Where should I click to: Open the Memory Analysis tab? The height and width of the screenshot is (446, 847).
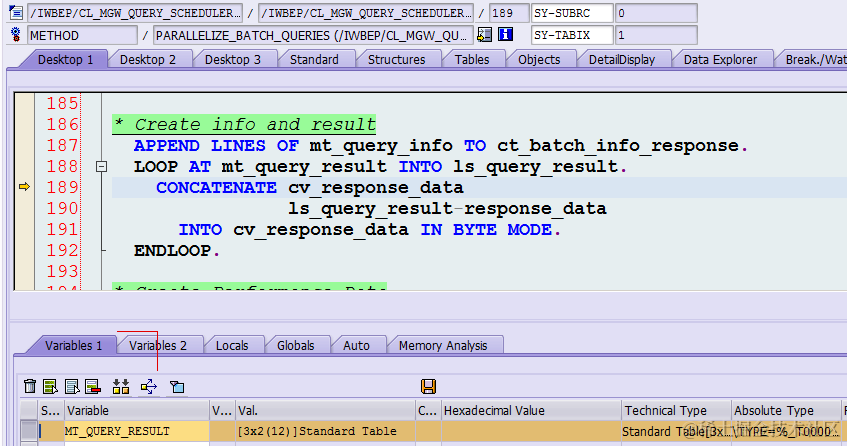coord(442,346)
